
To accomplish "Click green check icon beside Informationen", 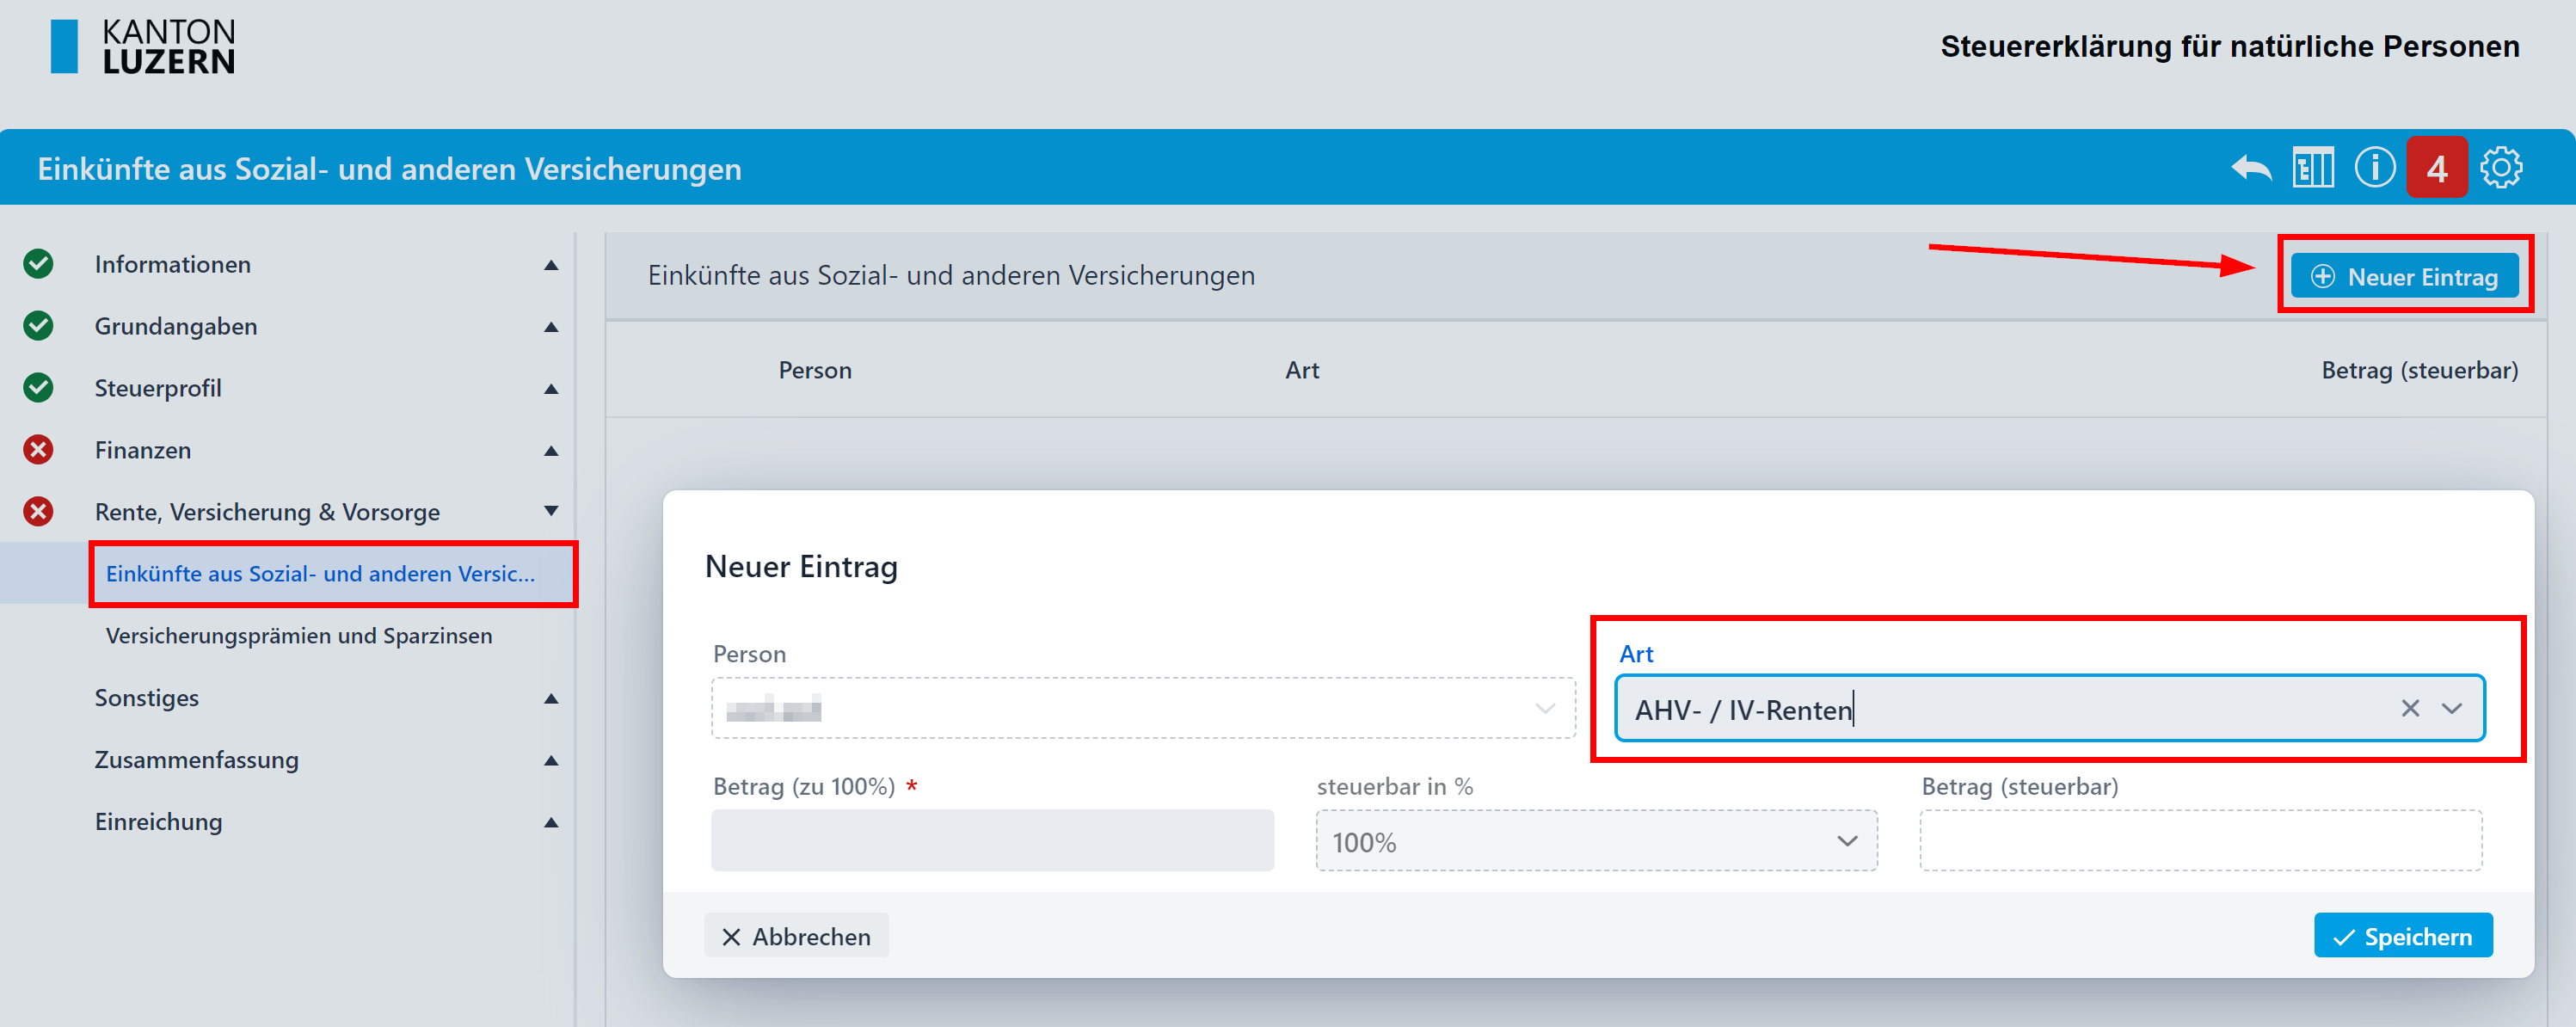I will click(x=38, y=264).
